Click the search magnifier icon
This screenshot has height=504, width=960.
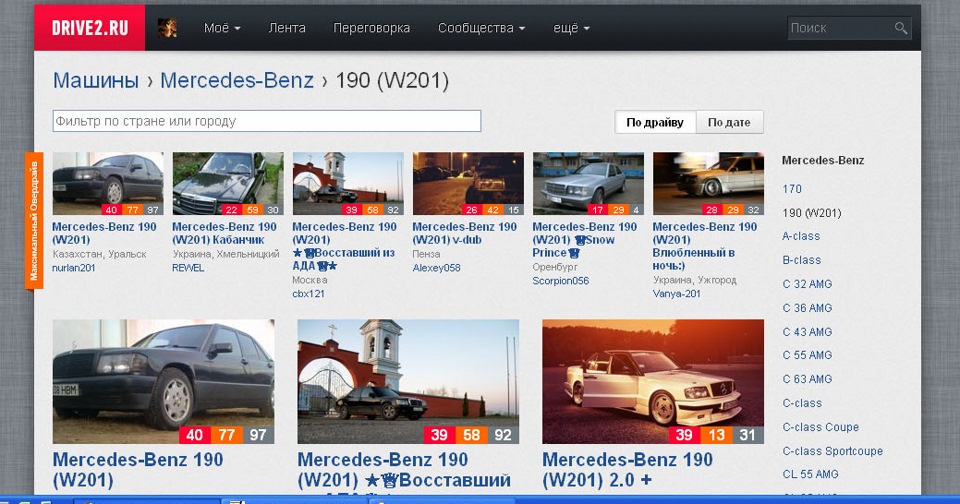(901, 28)
